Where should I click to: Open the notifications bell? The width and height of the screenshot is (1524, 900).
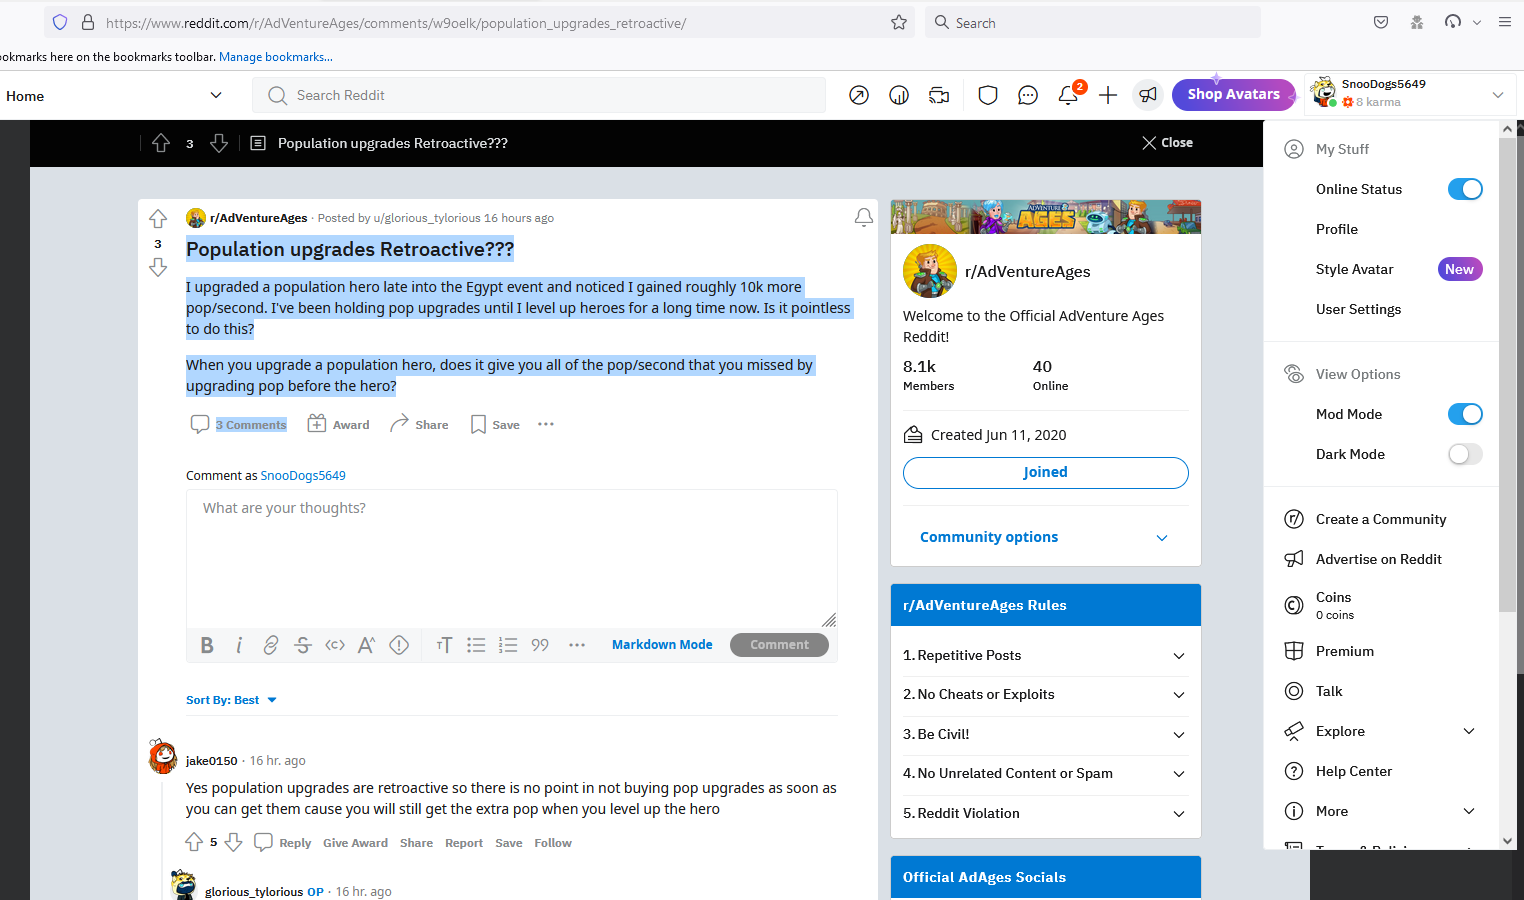click(x=1067, y=95)
